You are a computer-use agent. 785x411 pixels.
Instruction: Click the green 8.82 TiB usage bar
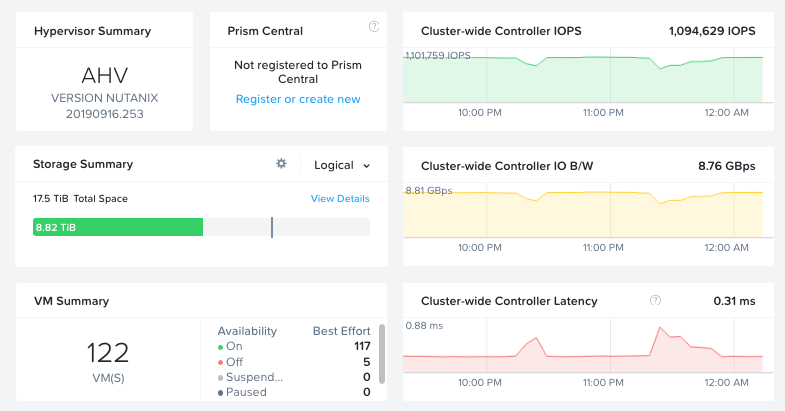(118, 228)
